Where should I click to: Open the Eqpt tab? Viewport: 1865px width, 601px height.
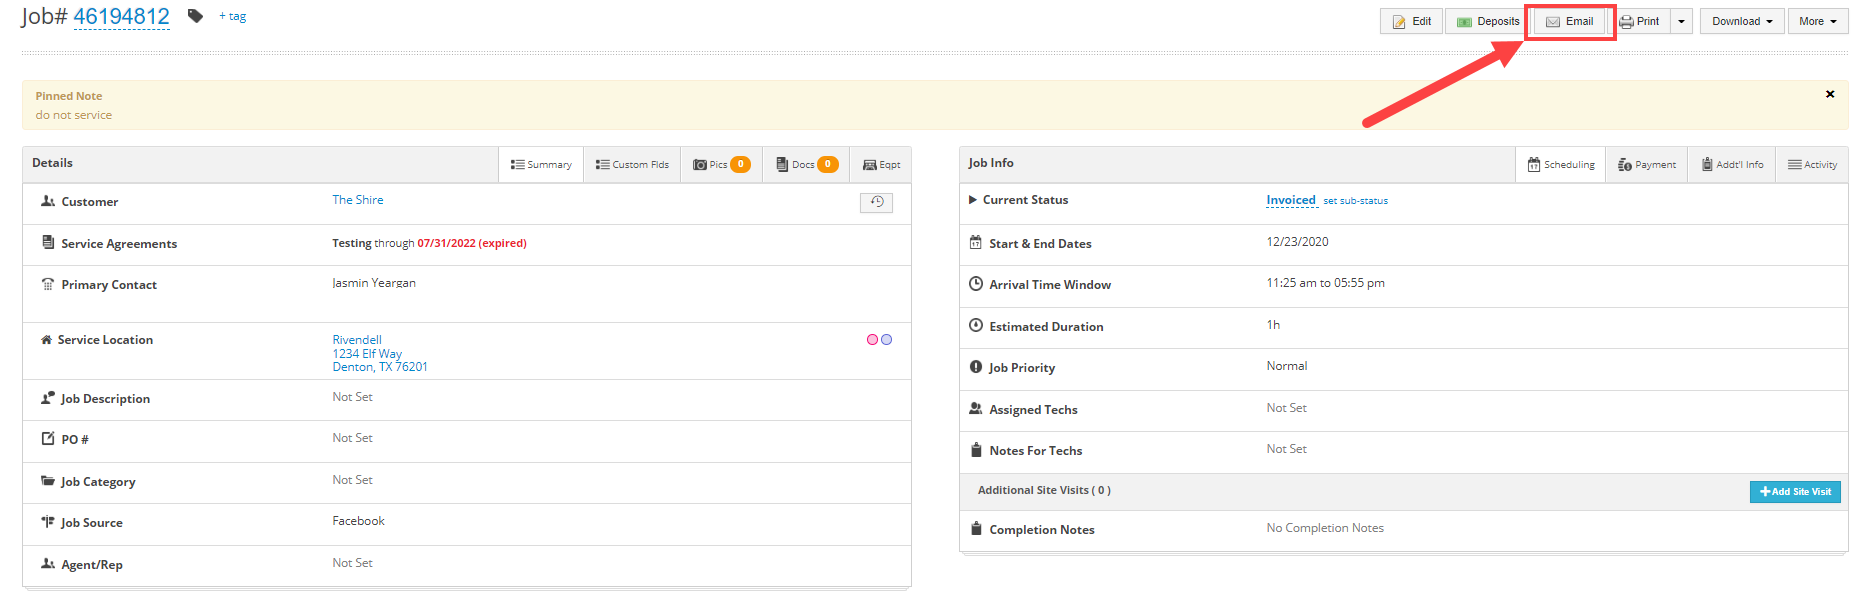click(881, 165)
